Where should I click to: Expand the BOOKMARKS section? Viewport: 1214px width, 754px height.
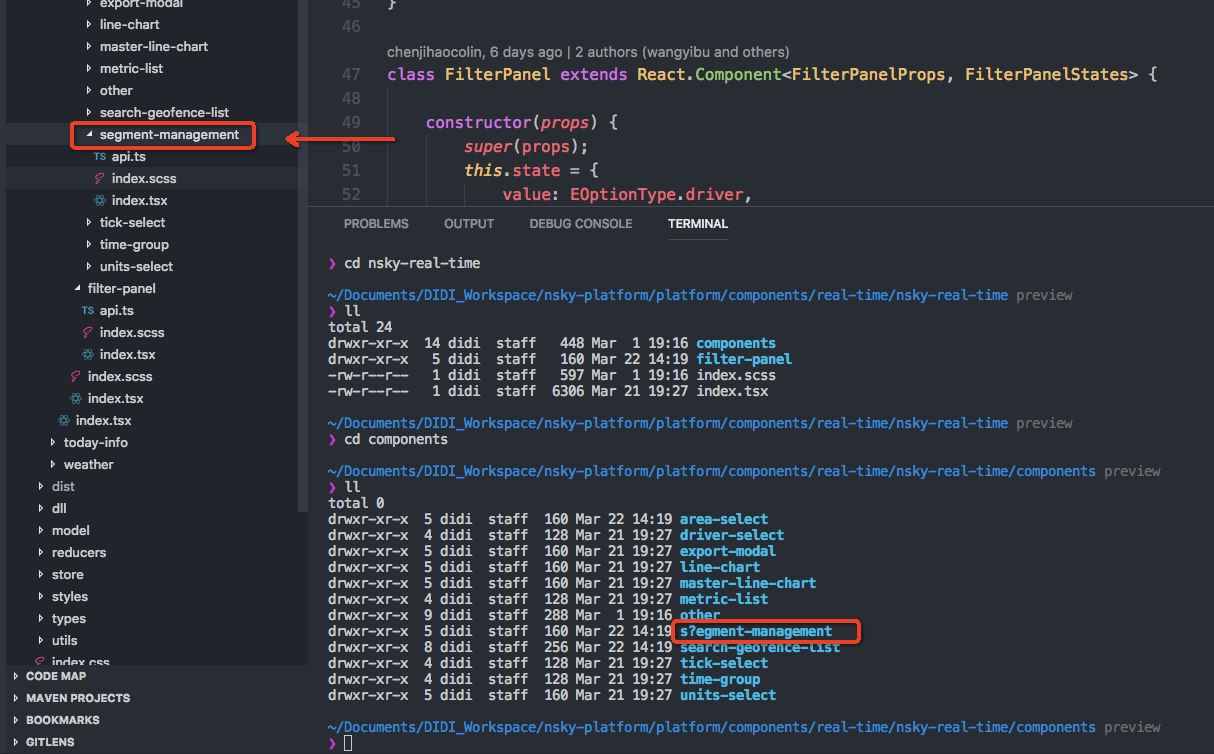[x=16, y=720]
